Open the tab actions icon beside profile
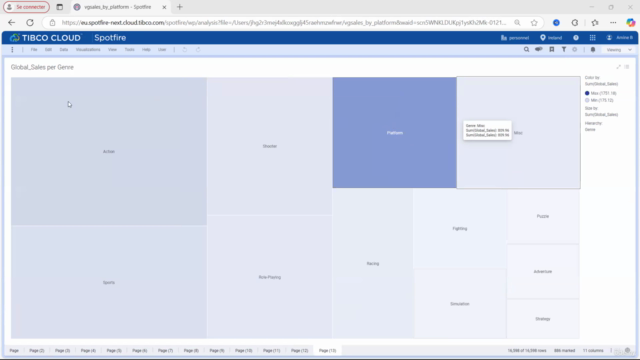This screenshot has height=360, width=640. click(60, 7)
